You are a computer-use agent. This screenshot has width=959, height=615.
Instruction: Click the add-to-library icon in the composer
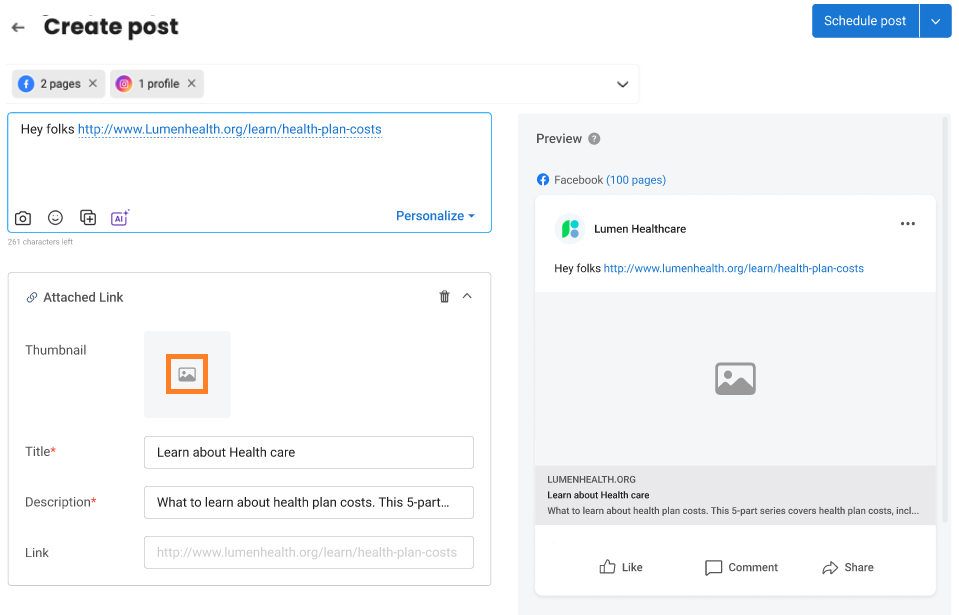[88, 217]
